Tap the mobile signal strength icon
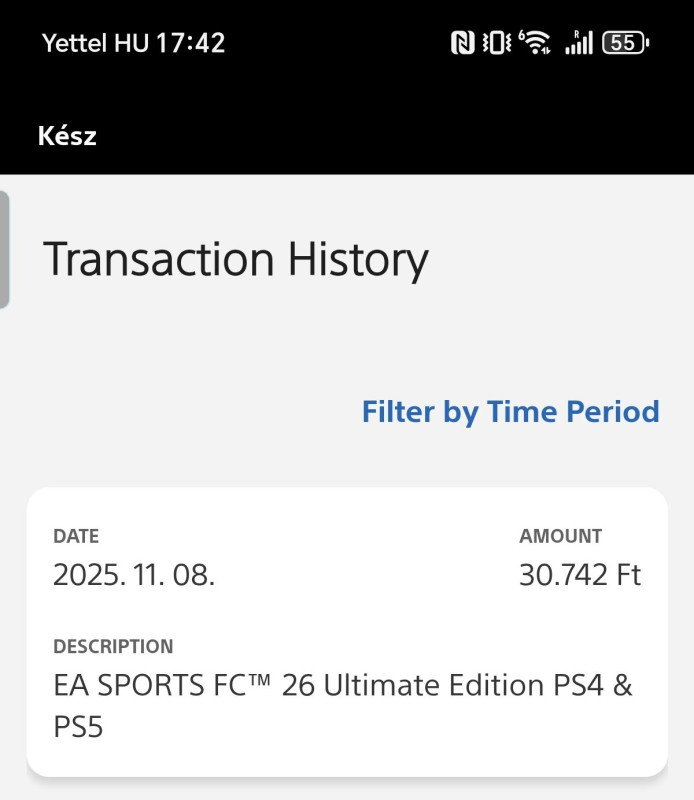The height and width of the screenshot is (800, 694). point(579,42)
